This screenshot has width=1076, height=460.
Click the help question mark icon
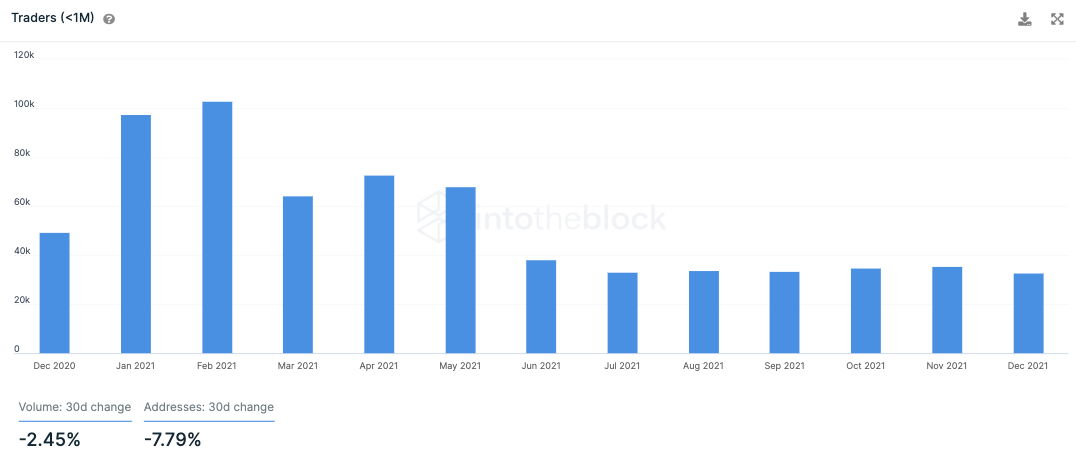click(x=108, y=19)
